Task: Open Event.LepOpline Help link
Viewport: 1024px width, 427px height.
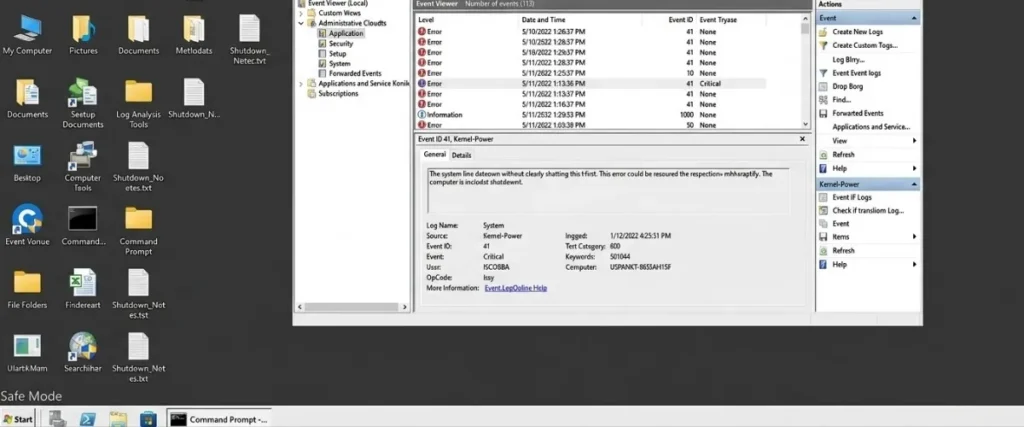Action: click(516, 288)
